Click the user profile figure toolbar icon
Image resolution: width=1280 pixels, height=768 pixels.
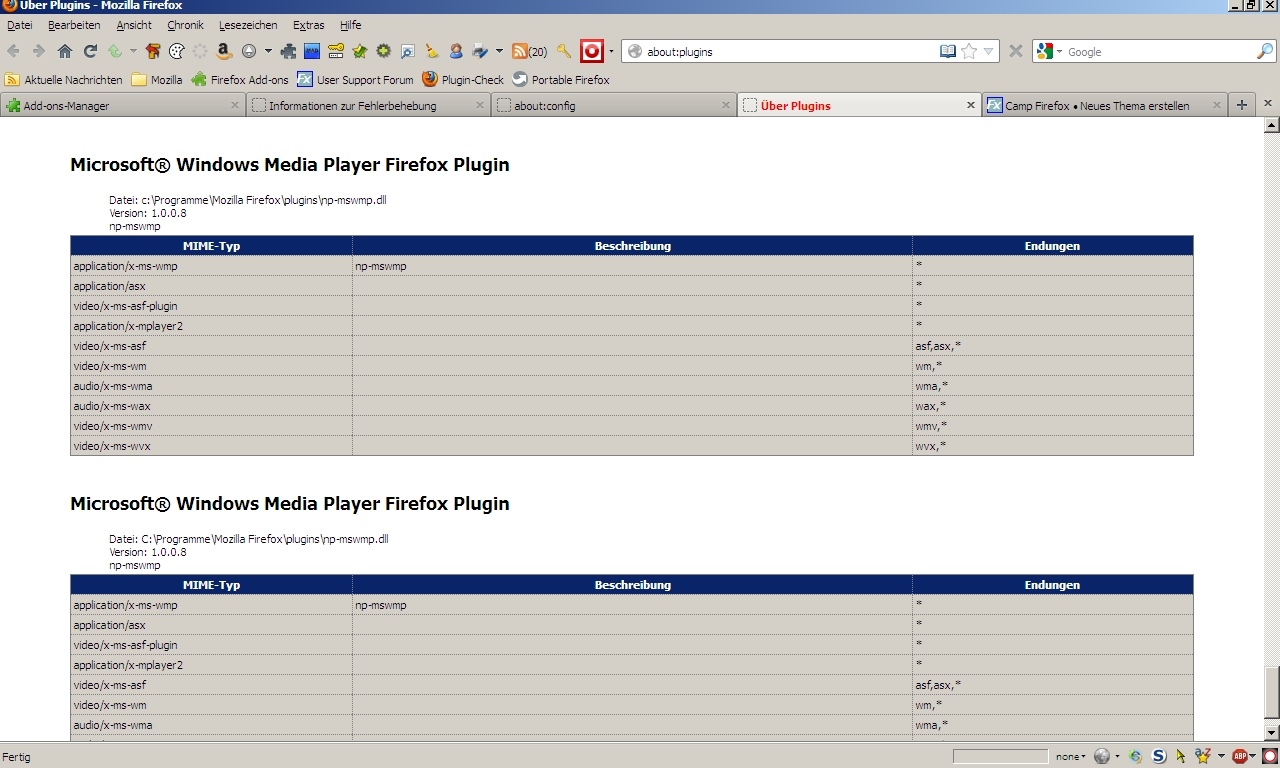coord(456,51)
